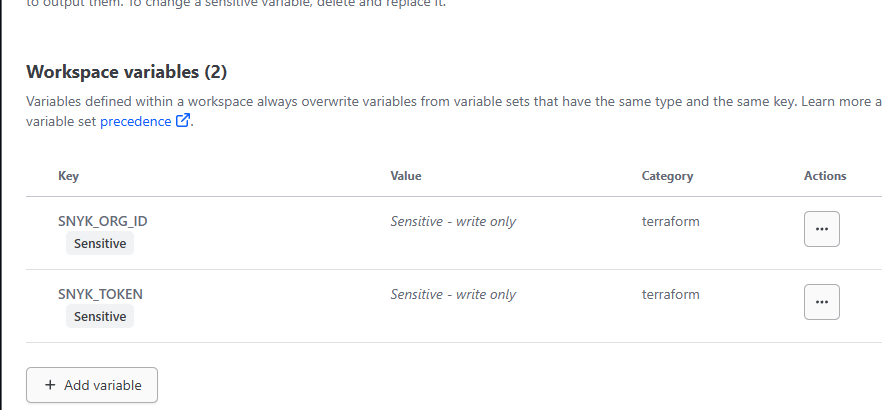
Task: Click the Sensitive badge under SNYK_ORG_ID
Action: pos(100,244)
